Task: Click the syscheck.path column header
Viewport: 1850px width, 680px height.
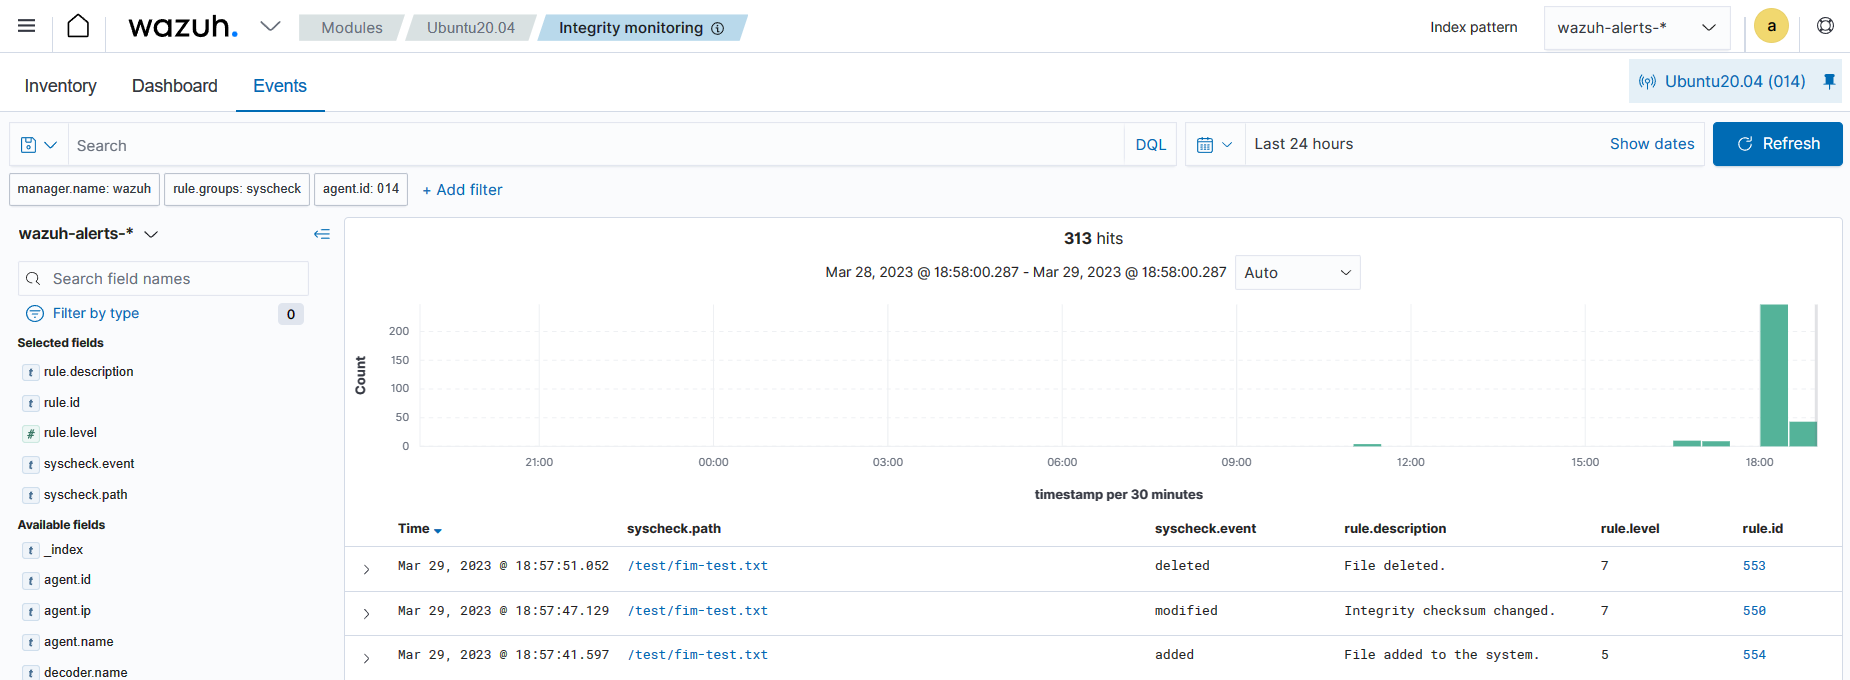Action: (674, 529)
